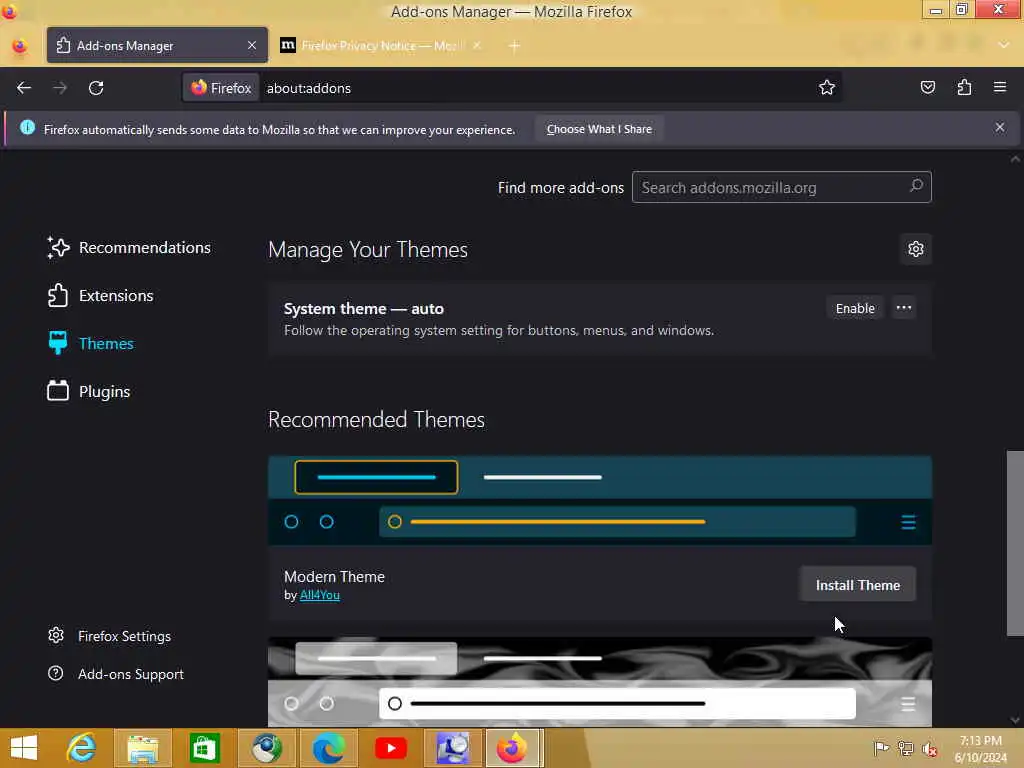This screenshot has height=768, width=1024.
Task: Click the vertical page scrollbar thumb
Action: coord(1015,543)
